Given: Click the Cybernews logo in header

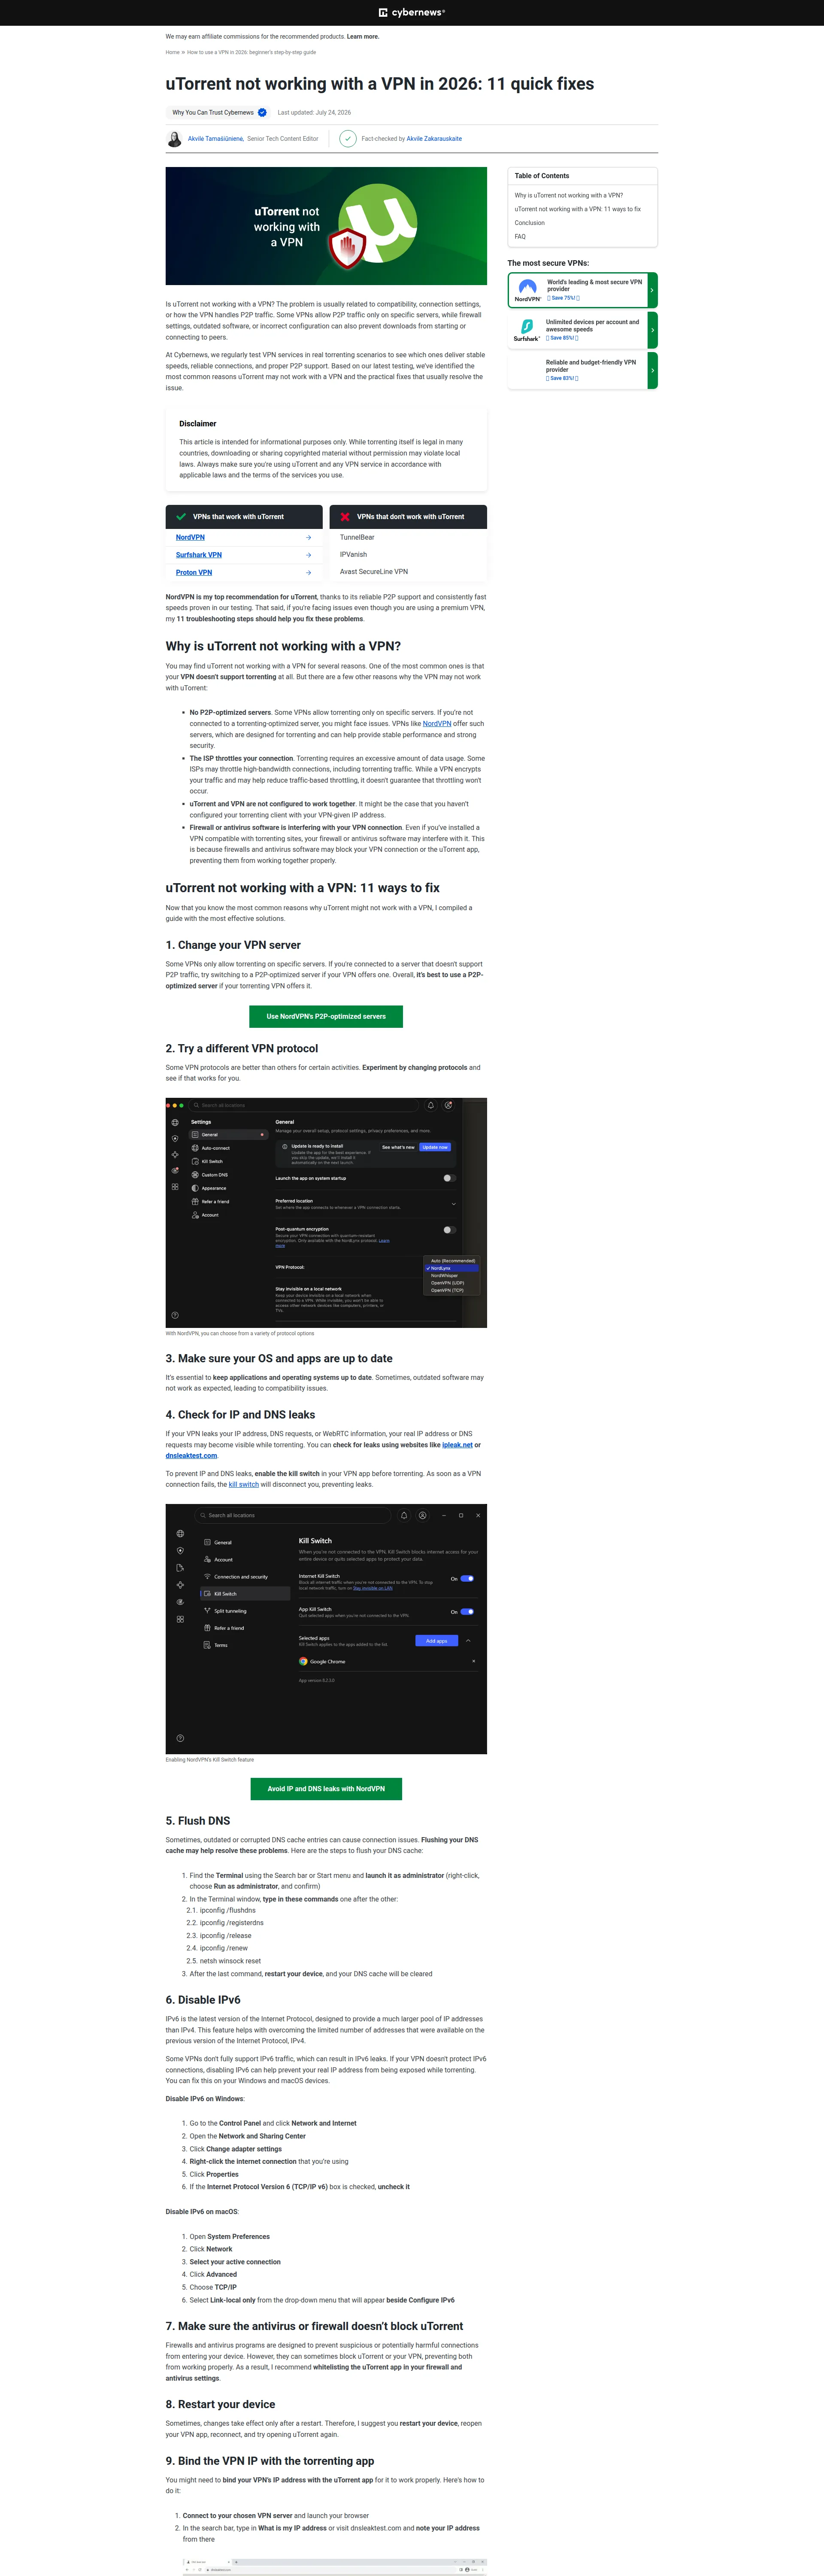Looking at the screenshot, I should pyautogui.click(x=412, y=13).
